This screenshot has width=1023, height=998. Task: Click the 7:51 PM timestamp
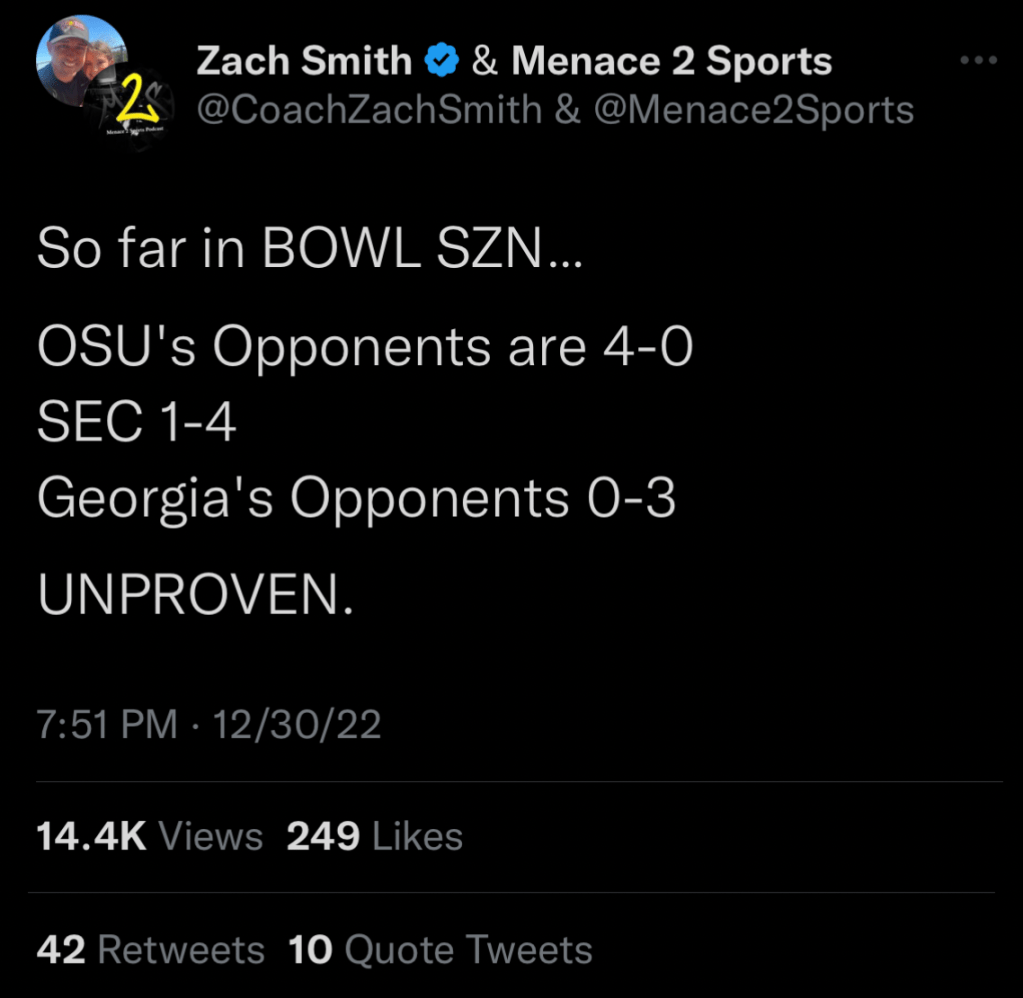coord(107,725)
